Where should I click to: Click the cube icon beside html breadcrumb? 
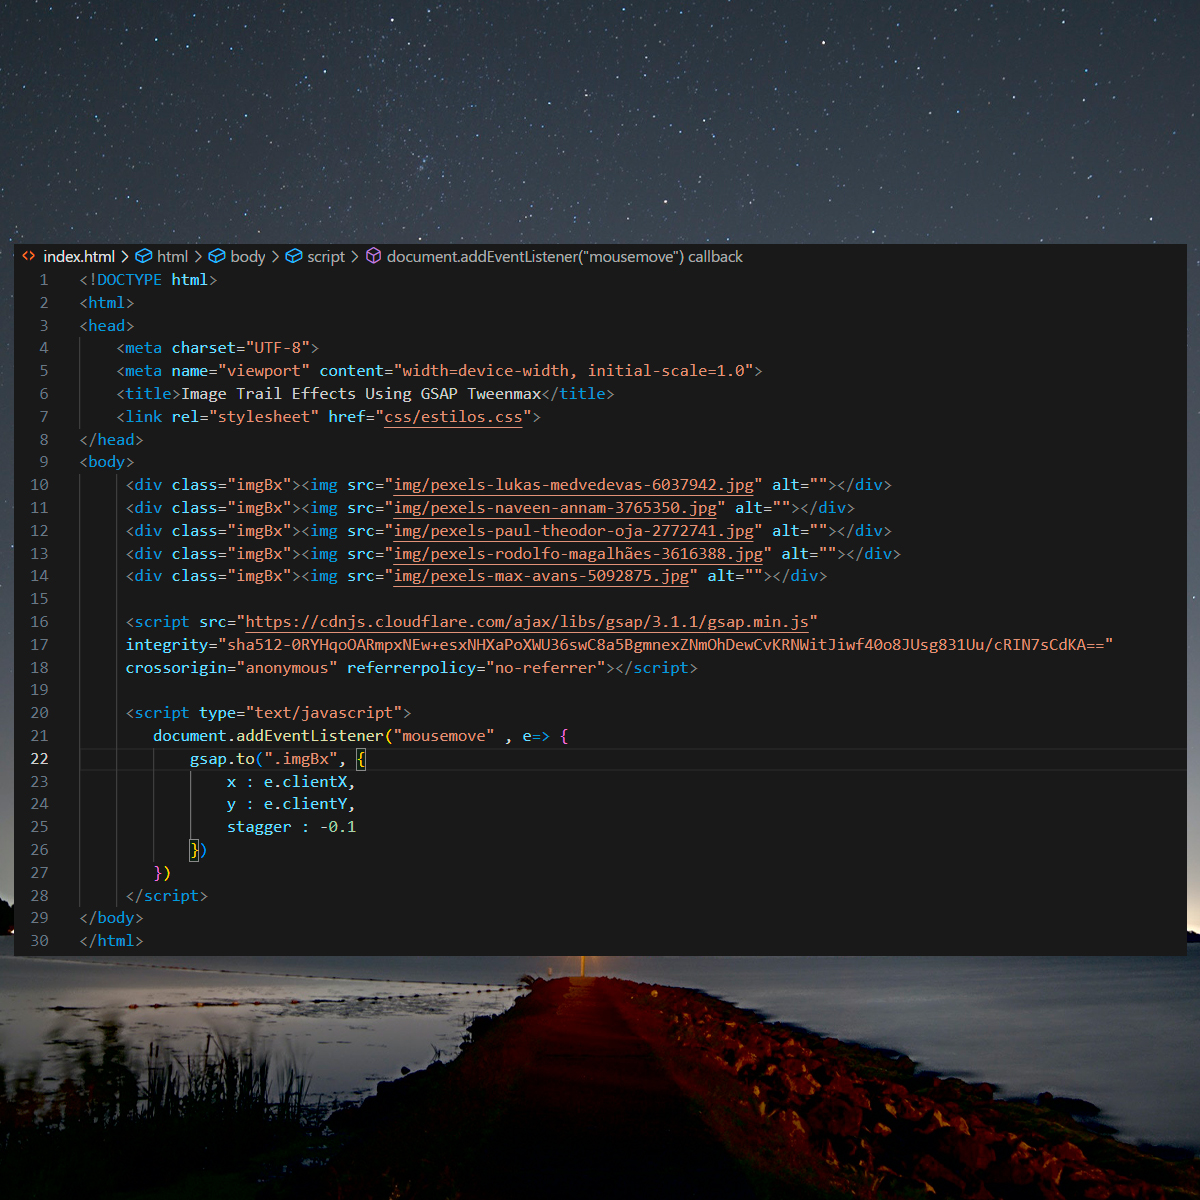coord(144,256)
